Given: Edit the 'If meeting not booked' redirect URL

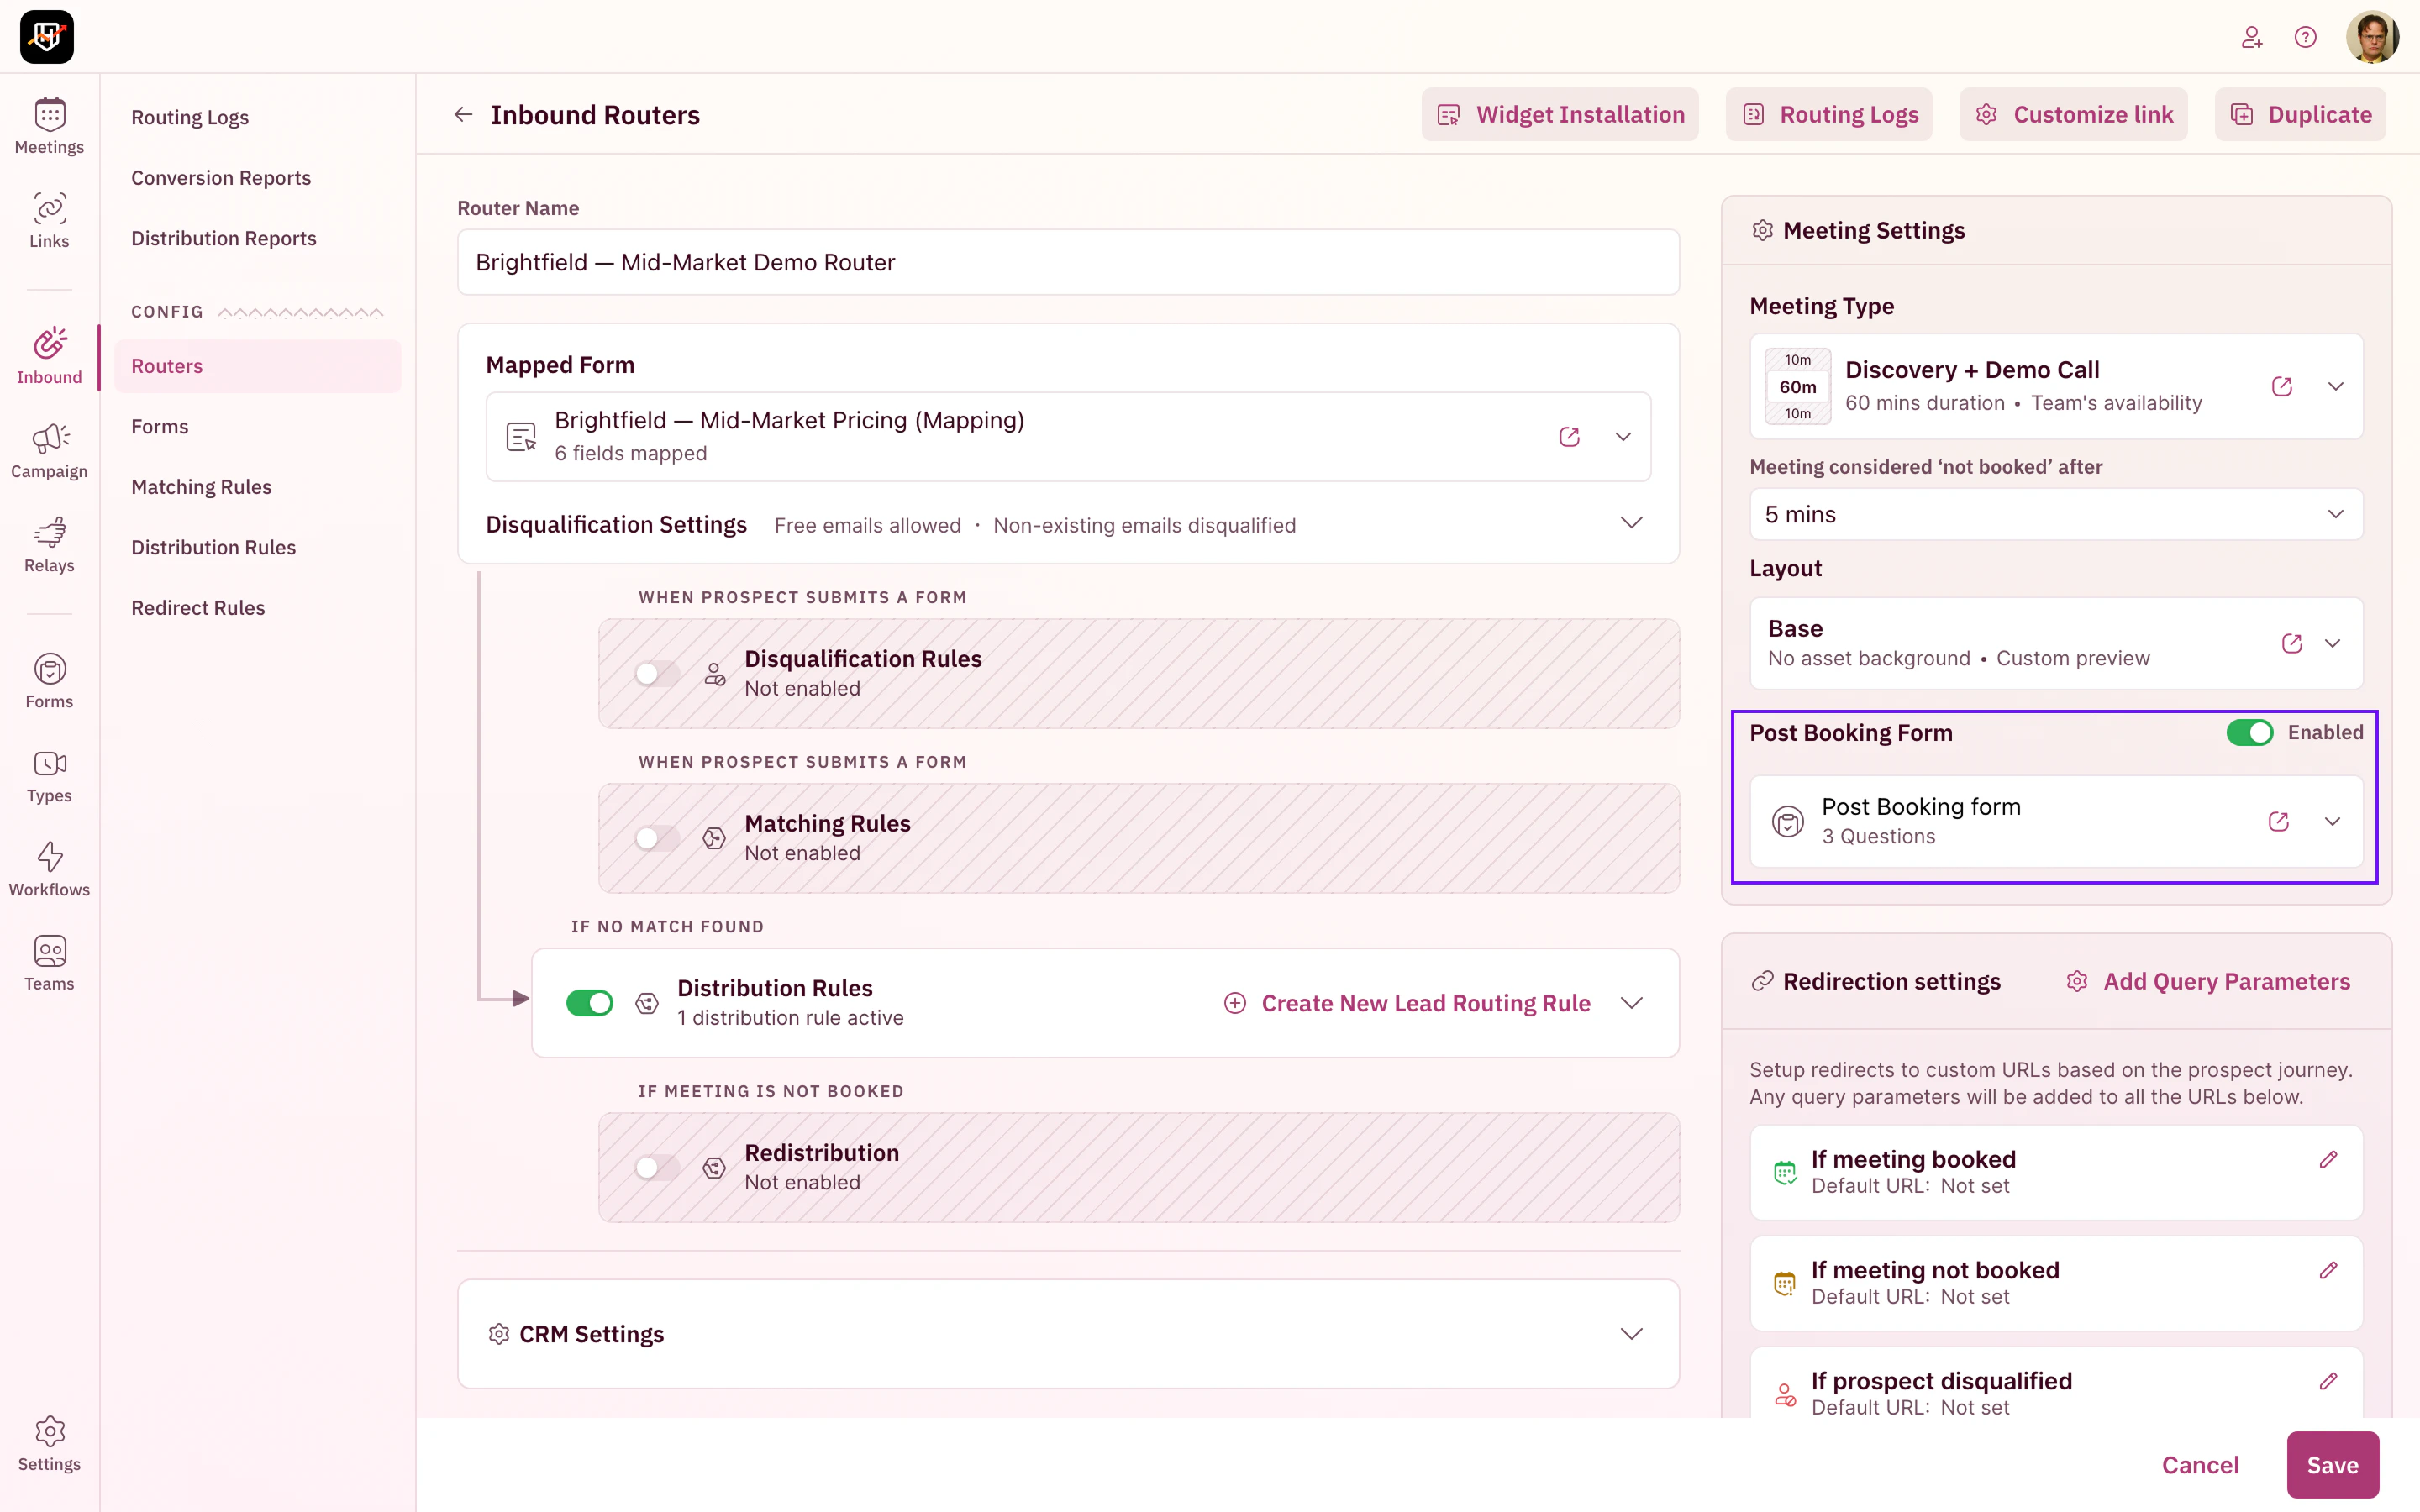Looking at the screenshot, I should tap(2329, 1270).
